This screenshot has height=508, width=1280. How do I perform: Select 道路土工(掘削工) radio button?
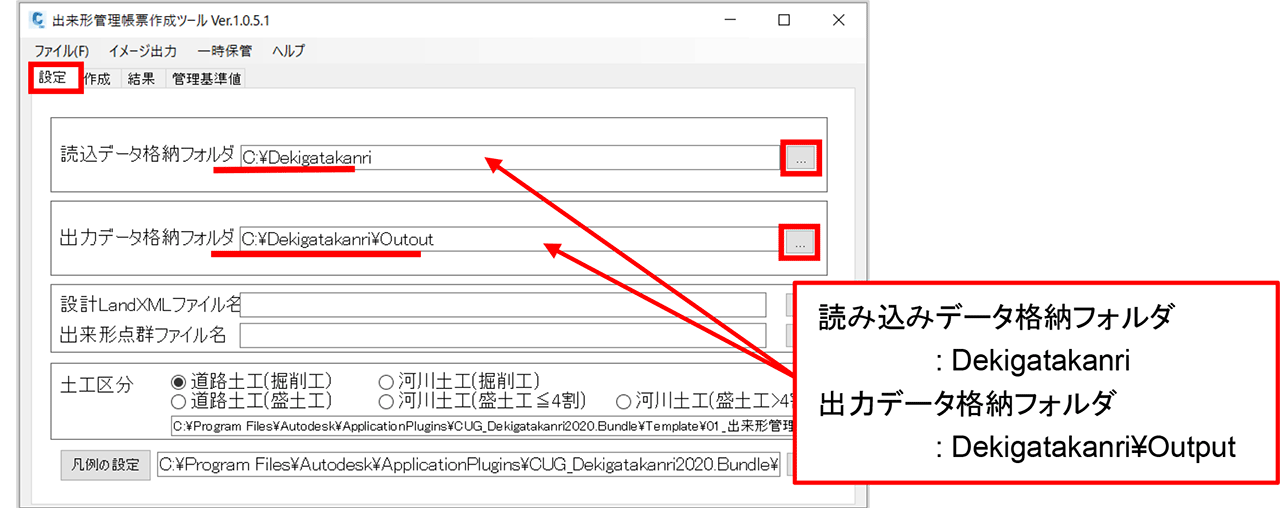[x=179, y=382]
